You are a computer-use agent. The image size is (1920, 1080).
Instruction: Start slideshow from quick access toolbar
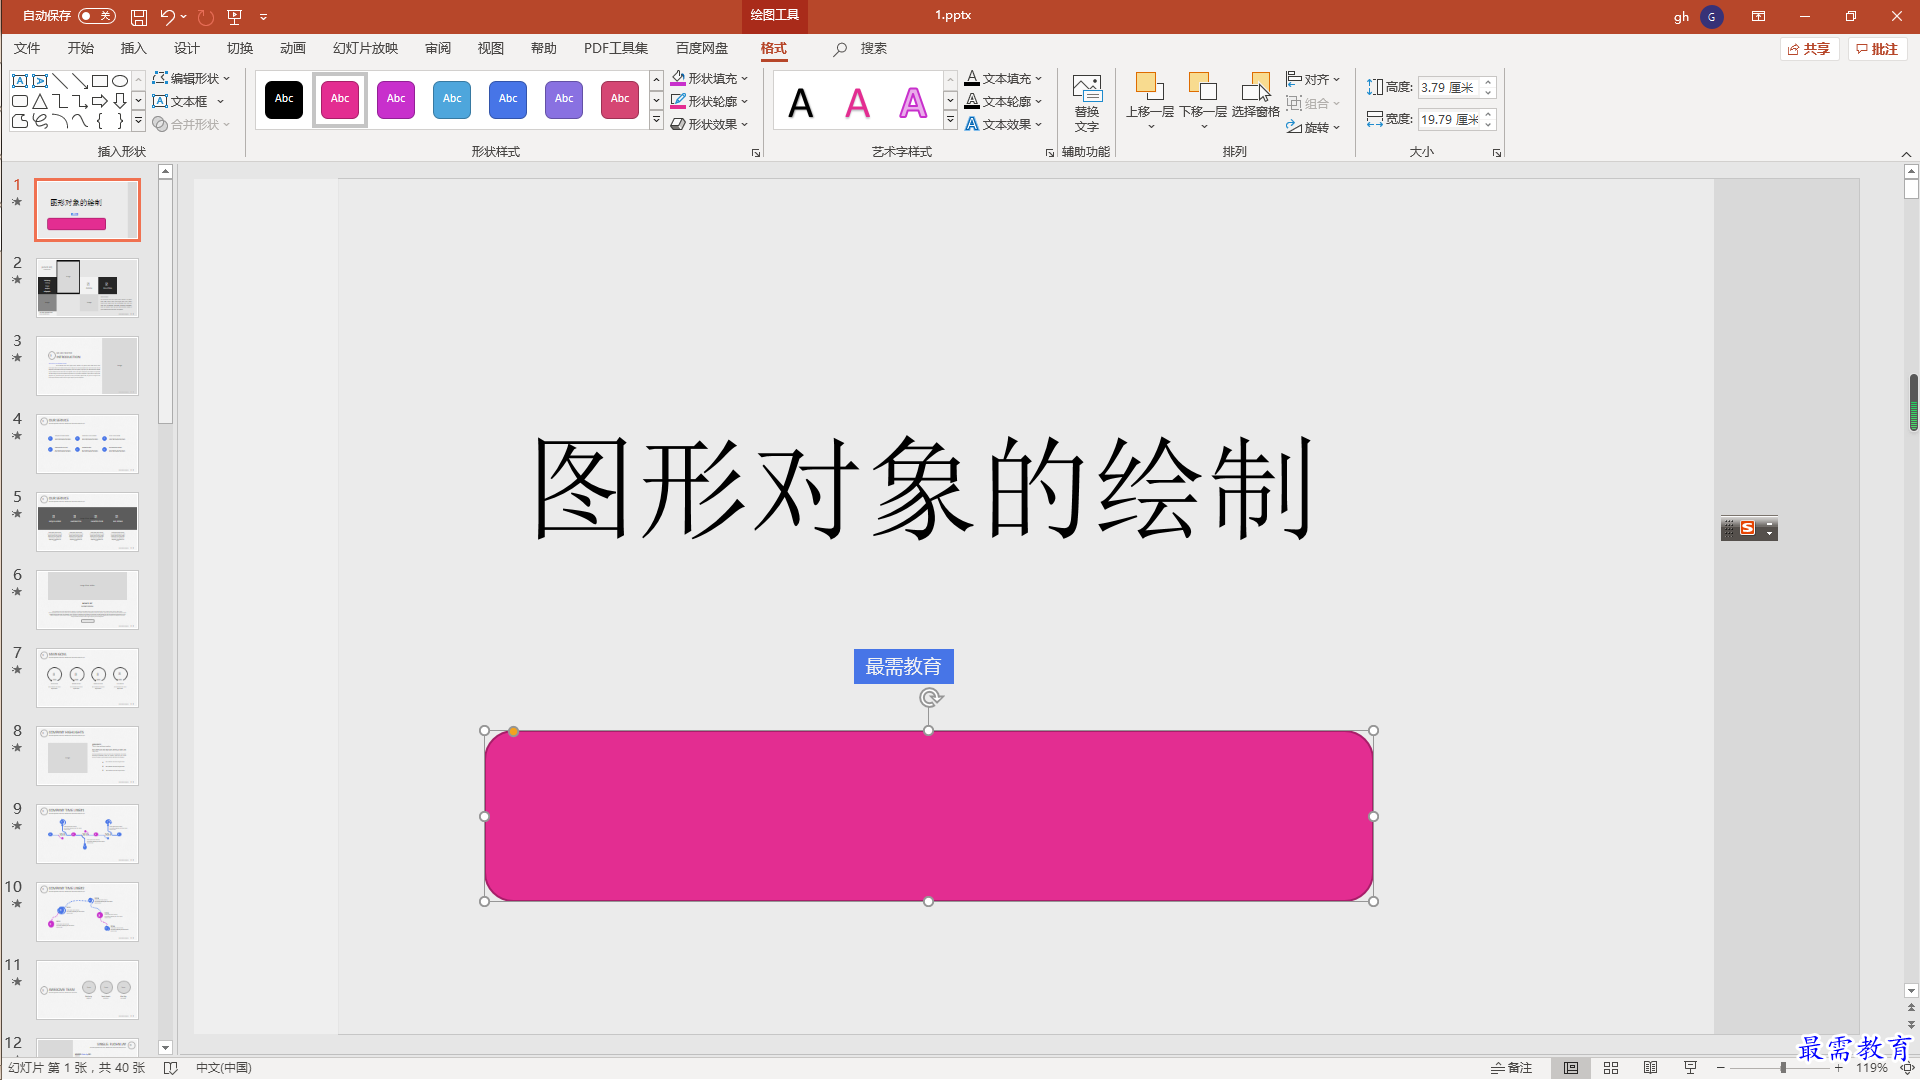(x=235, y=17)
